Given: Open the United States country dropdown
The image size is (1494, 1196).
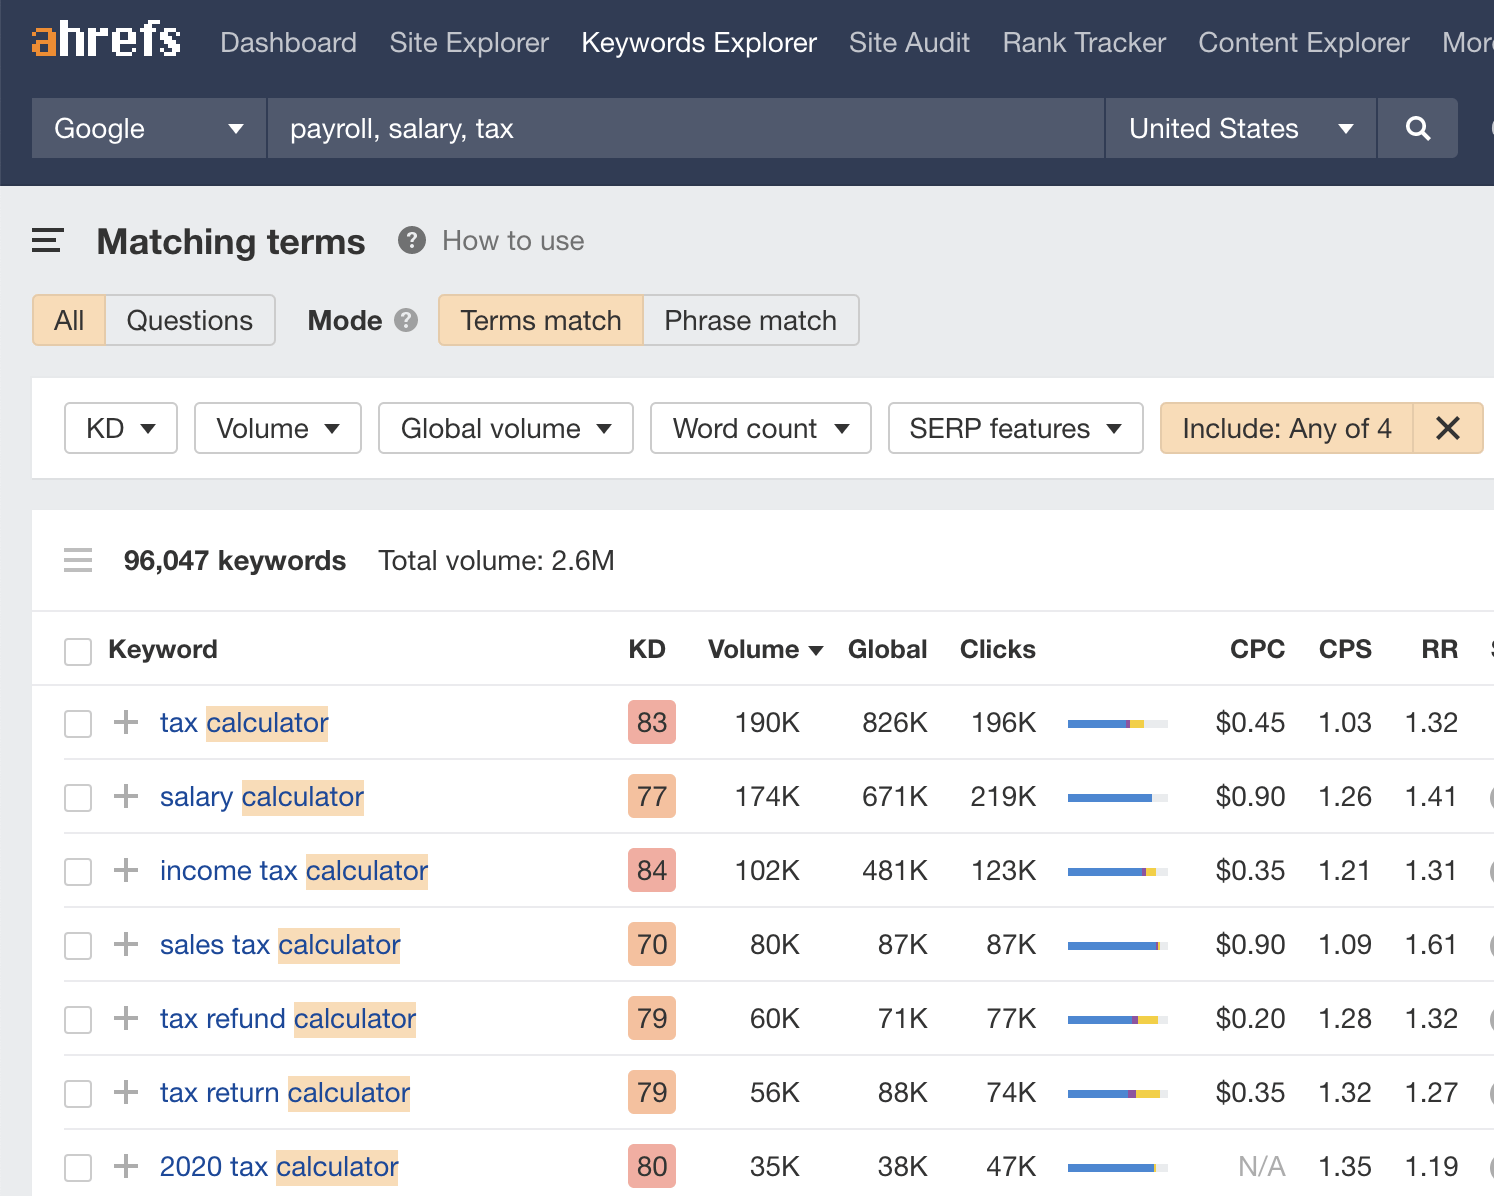Looking at the screenshot, I should click(x=1240, y=128).
